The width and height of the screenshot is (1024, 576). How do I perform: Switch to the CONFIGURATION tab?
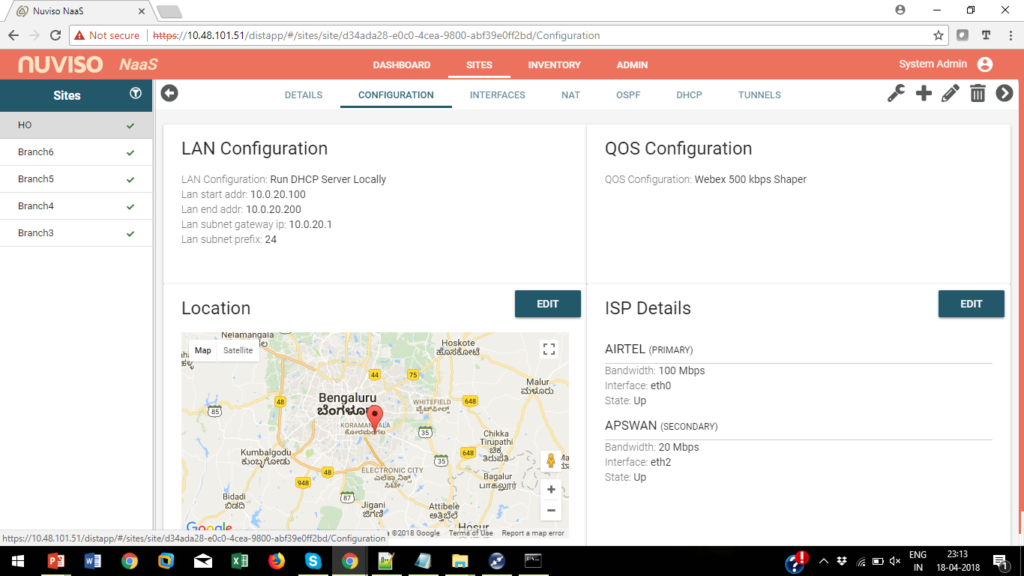coord(396,95)
